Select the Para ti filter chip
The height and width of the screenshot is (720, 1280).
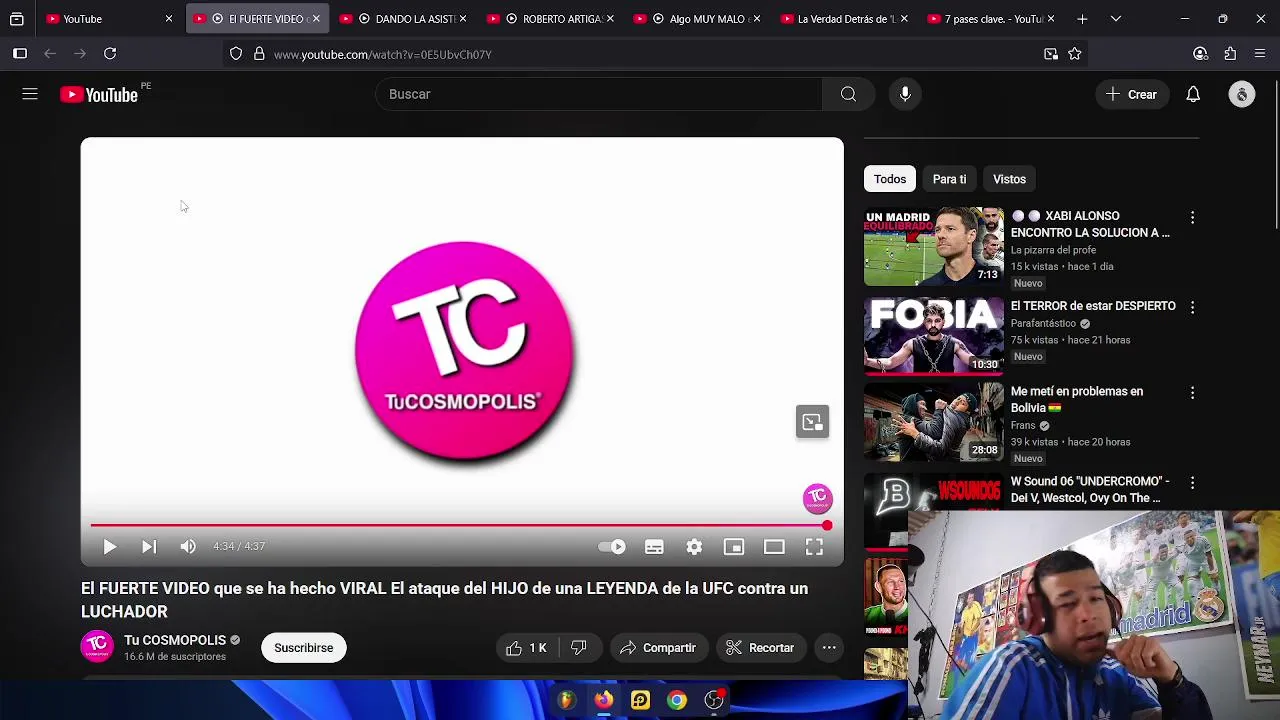pos(949,179)
